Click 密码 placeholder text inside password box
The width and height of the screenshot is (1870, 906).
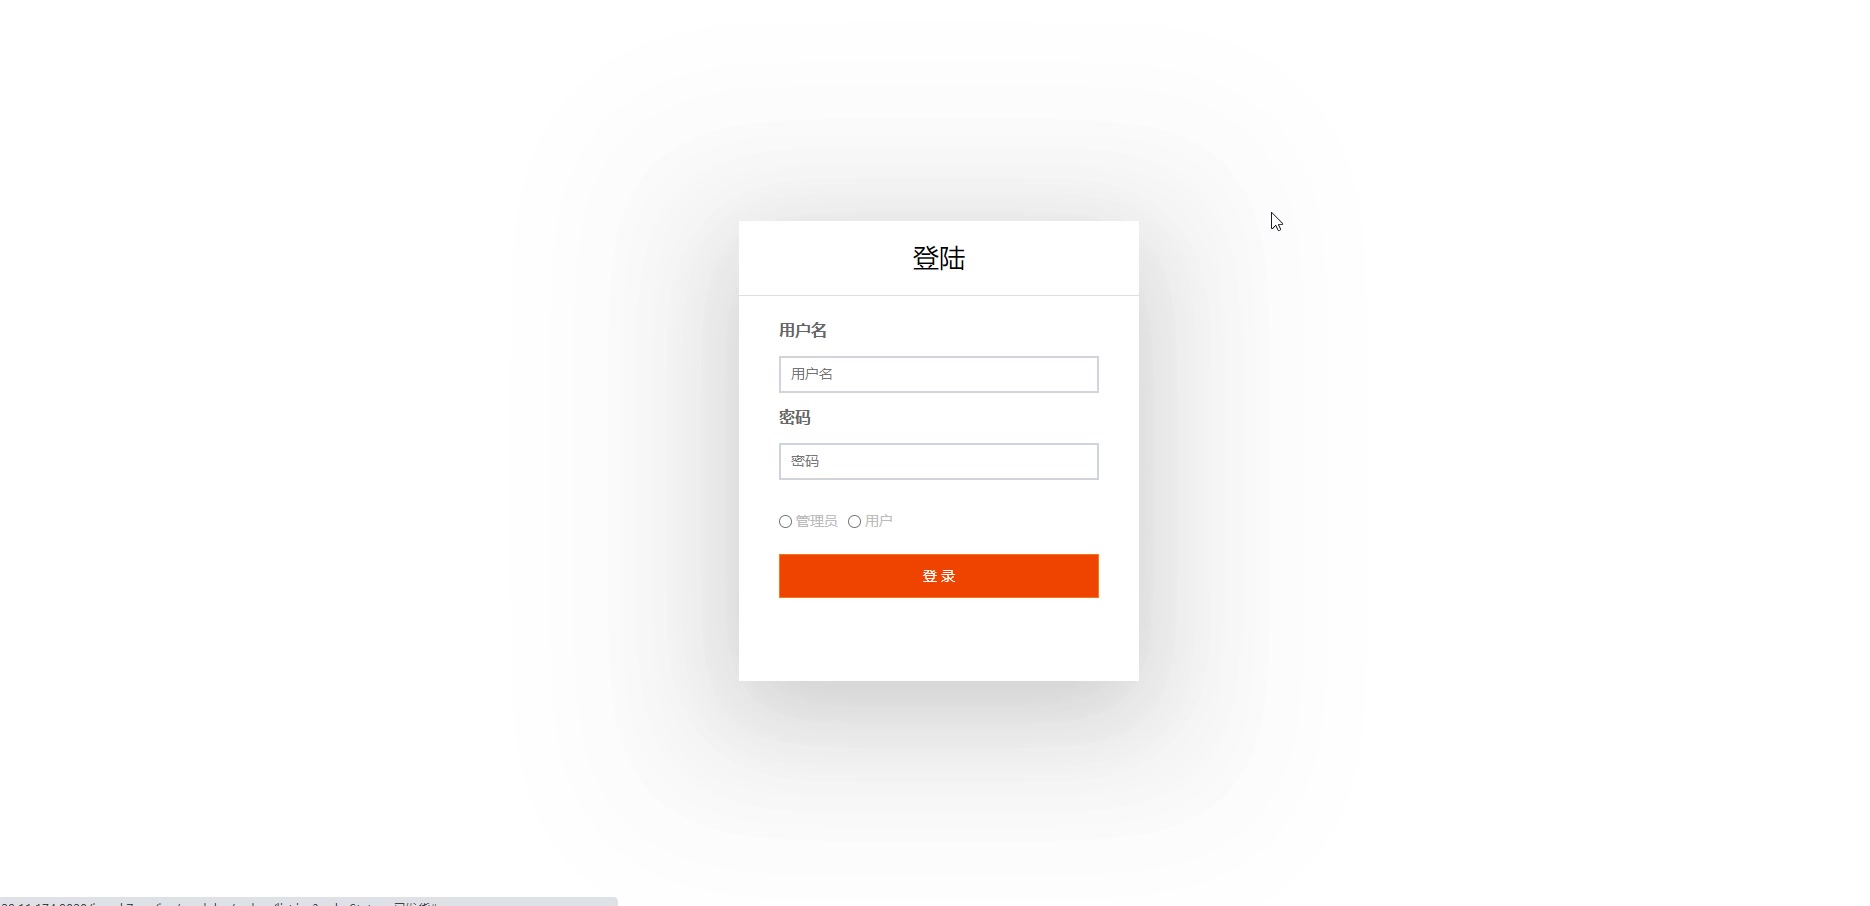point(805,461)
